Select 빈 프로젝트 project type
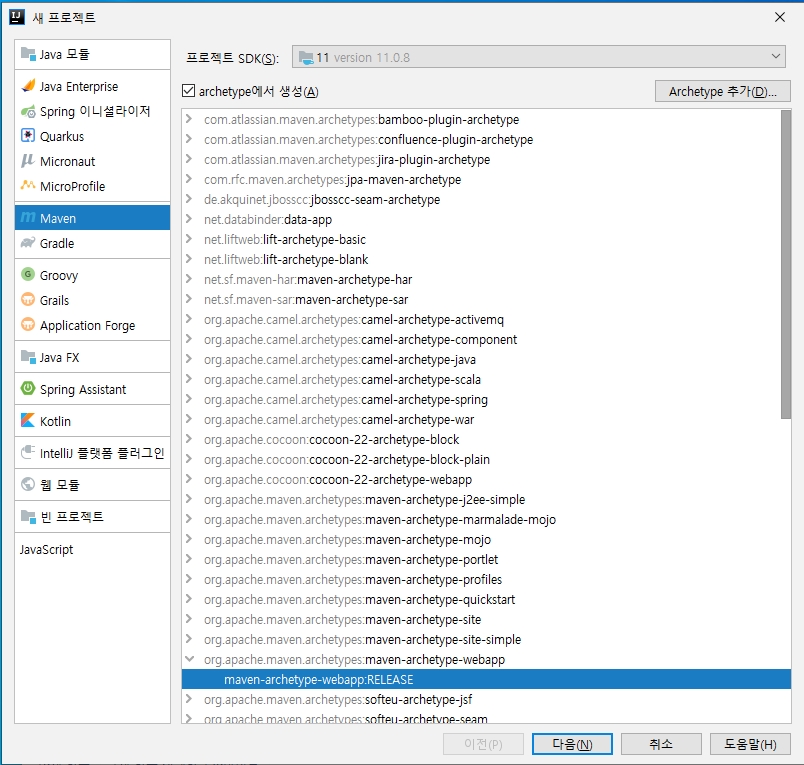Image resolution: width=804 pixels, height=765 pixels. (92, 516)
